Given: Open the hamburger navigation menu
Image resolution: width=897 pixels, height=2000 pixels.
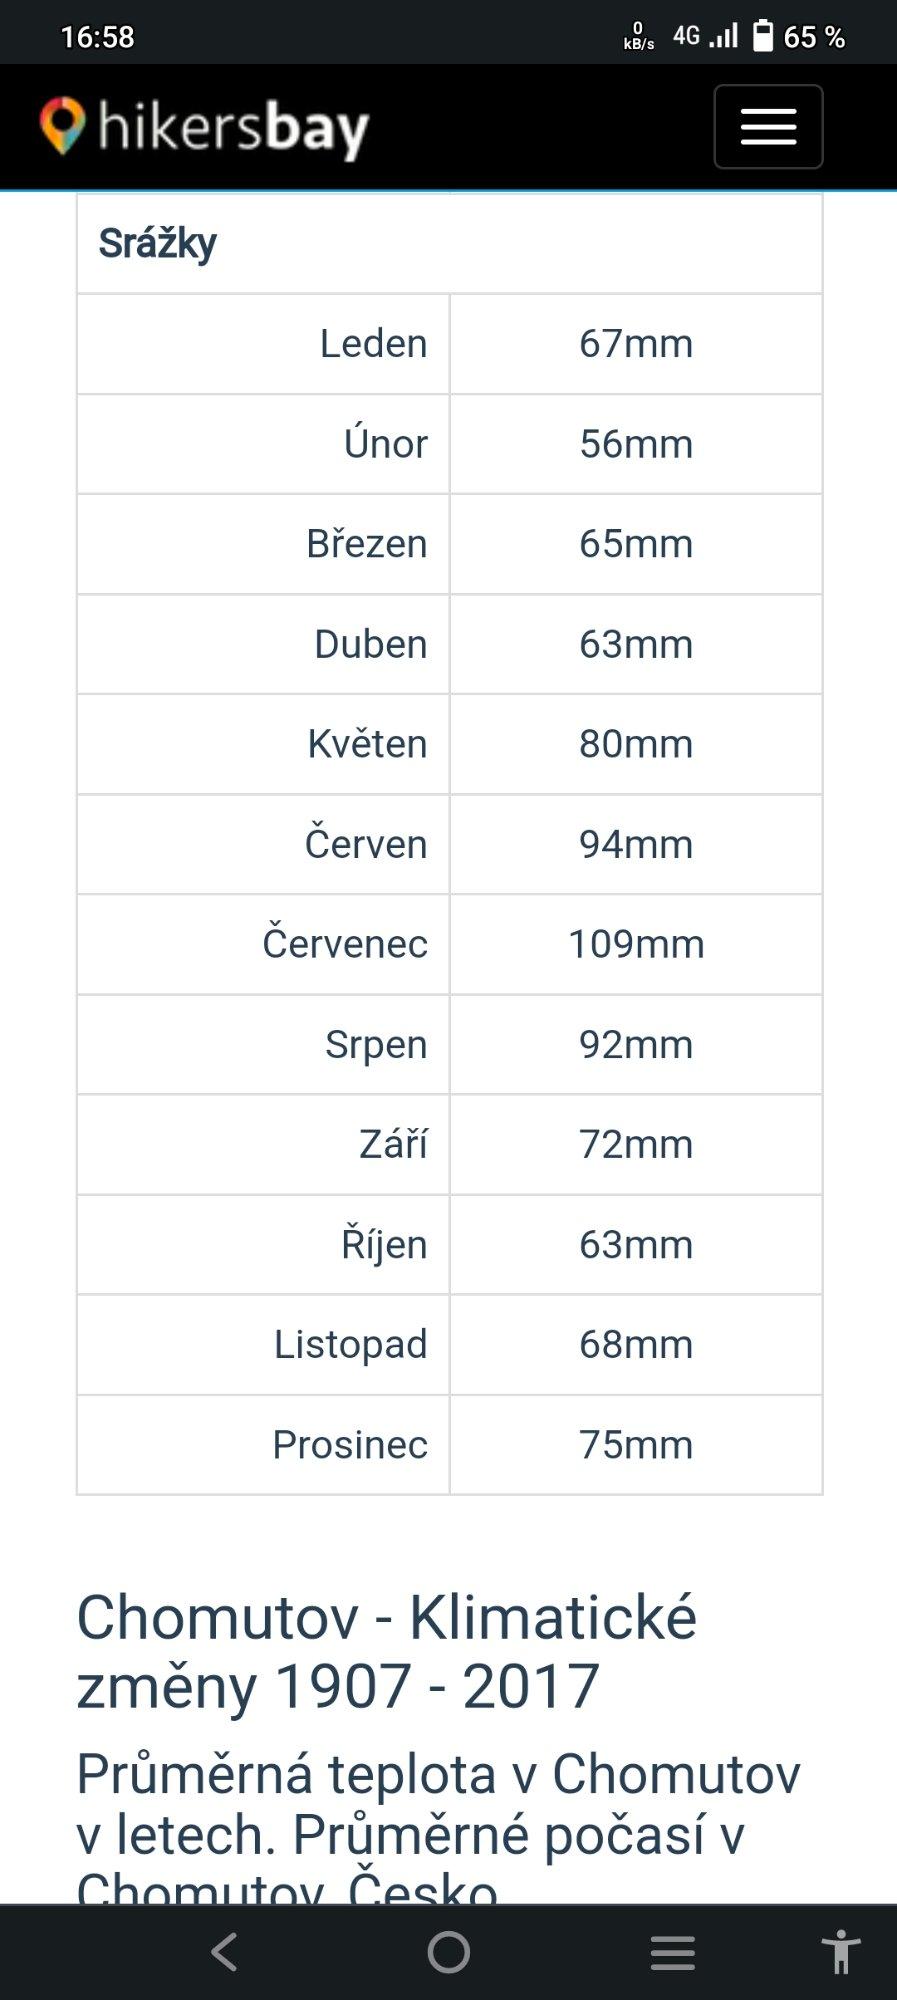Looking at the screenshot, I should [768, 127].
